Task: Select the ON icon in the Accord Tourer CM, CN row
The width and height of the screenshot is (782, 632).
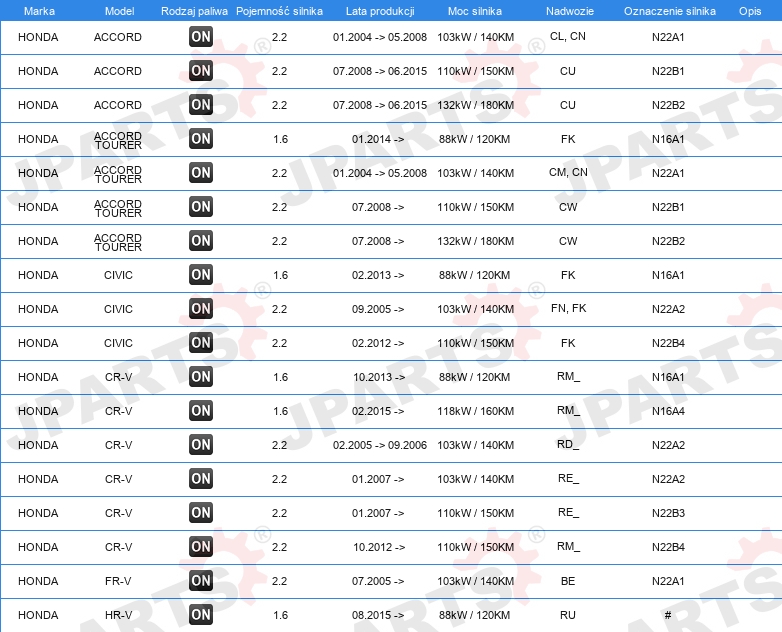Action: coord(201,173)
